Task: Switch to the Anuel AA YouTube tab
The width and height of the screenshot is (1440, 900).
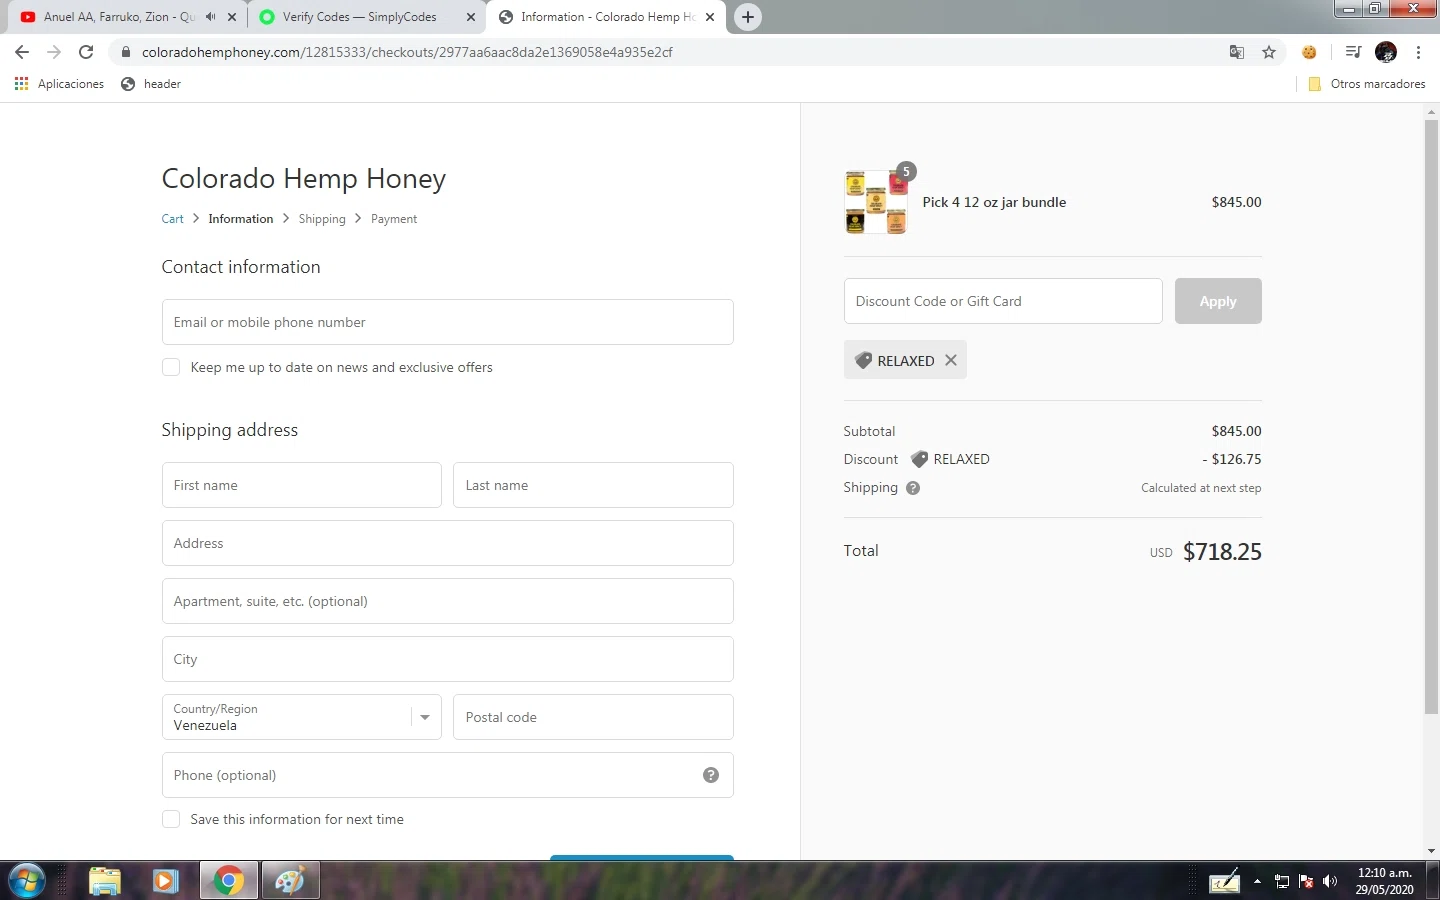Action: click(x=129, y=17)
